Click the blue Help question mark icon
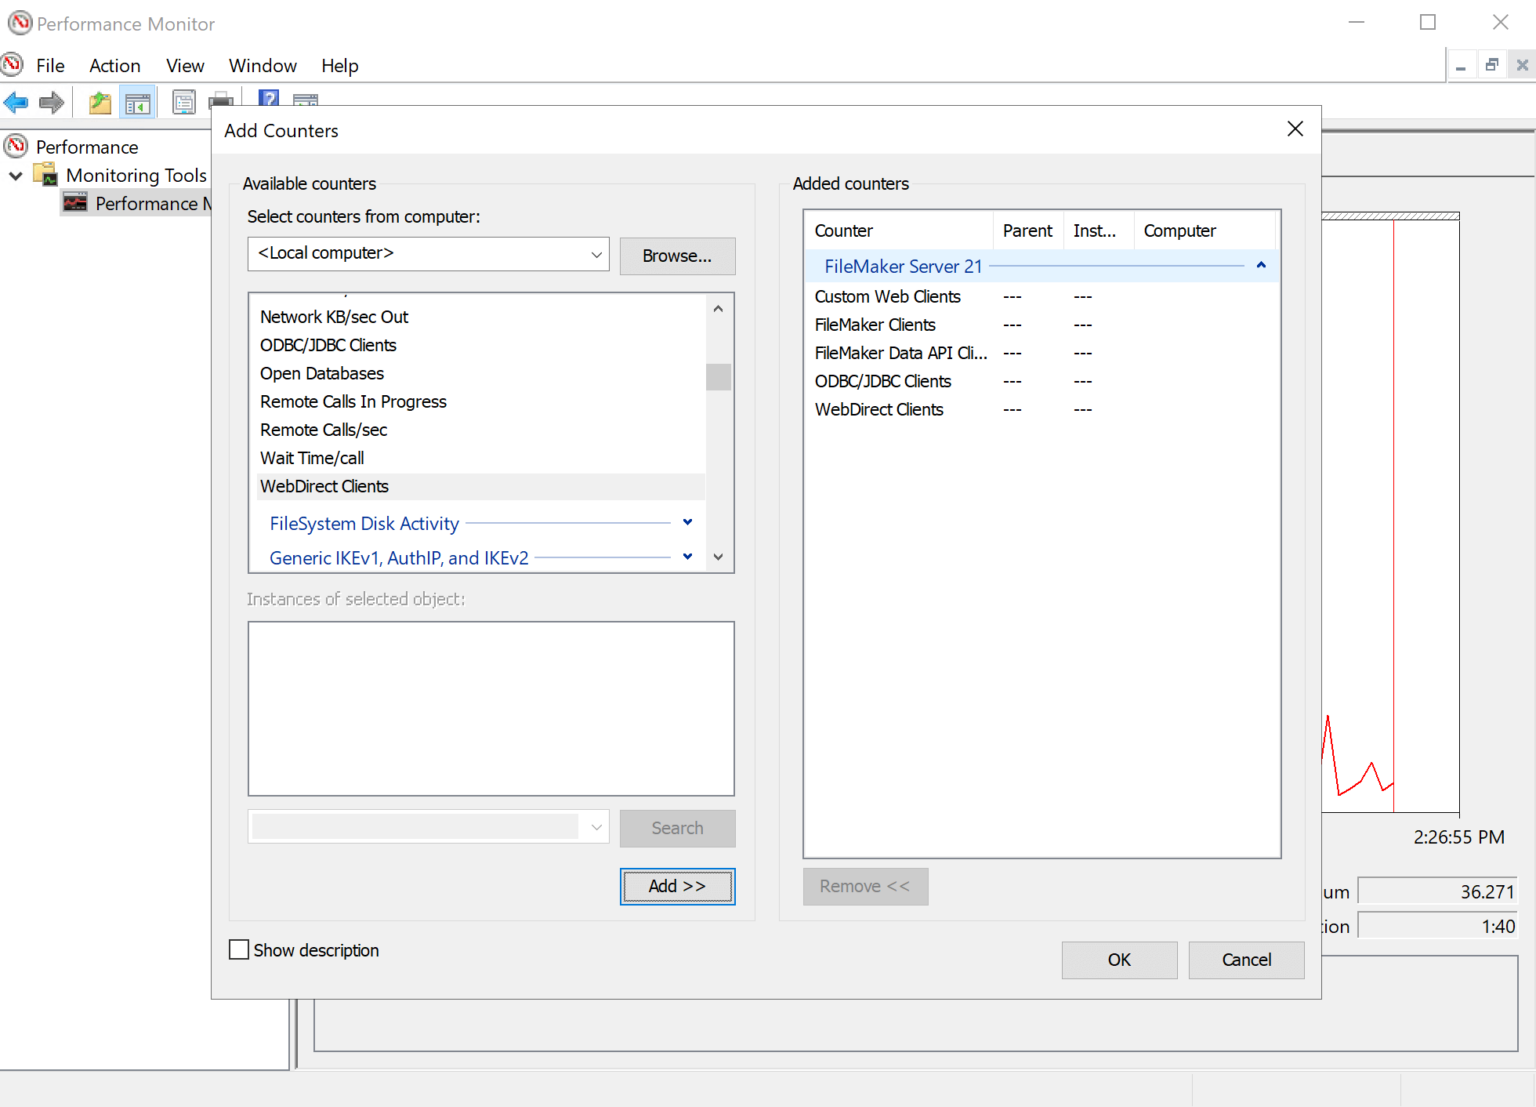The image size is (1536, 1107). [x=268, y=101]
